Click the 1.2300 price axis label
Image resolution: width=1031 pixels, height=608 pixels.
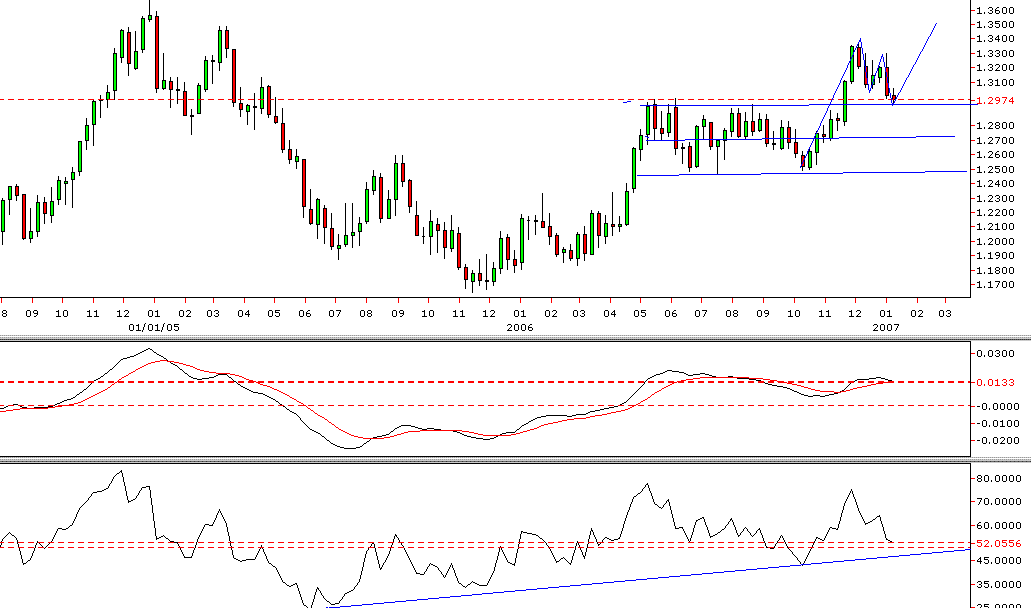point(995,199)
